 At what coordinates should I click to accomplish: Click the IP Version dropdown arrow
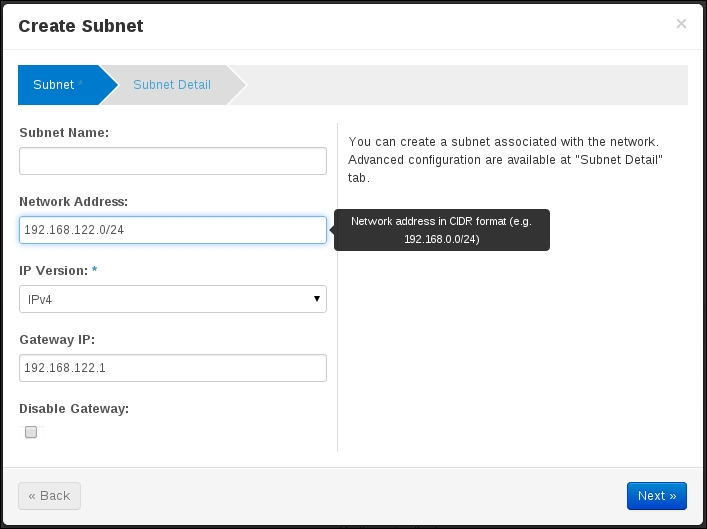[317, 299]
